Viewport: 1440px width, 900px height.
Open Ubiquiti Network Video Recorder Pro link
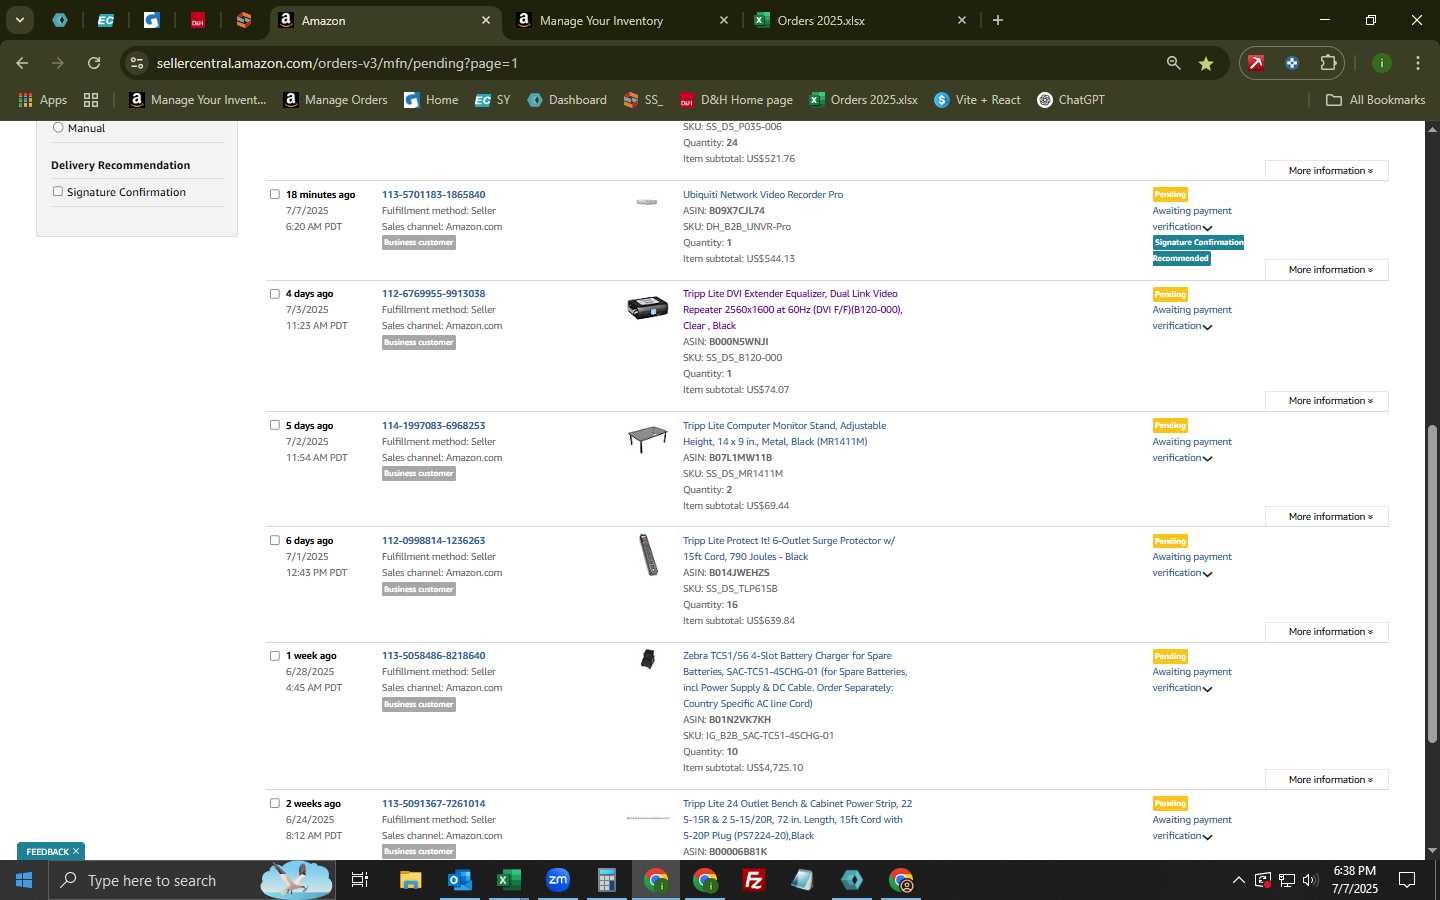(763, 194)
